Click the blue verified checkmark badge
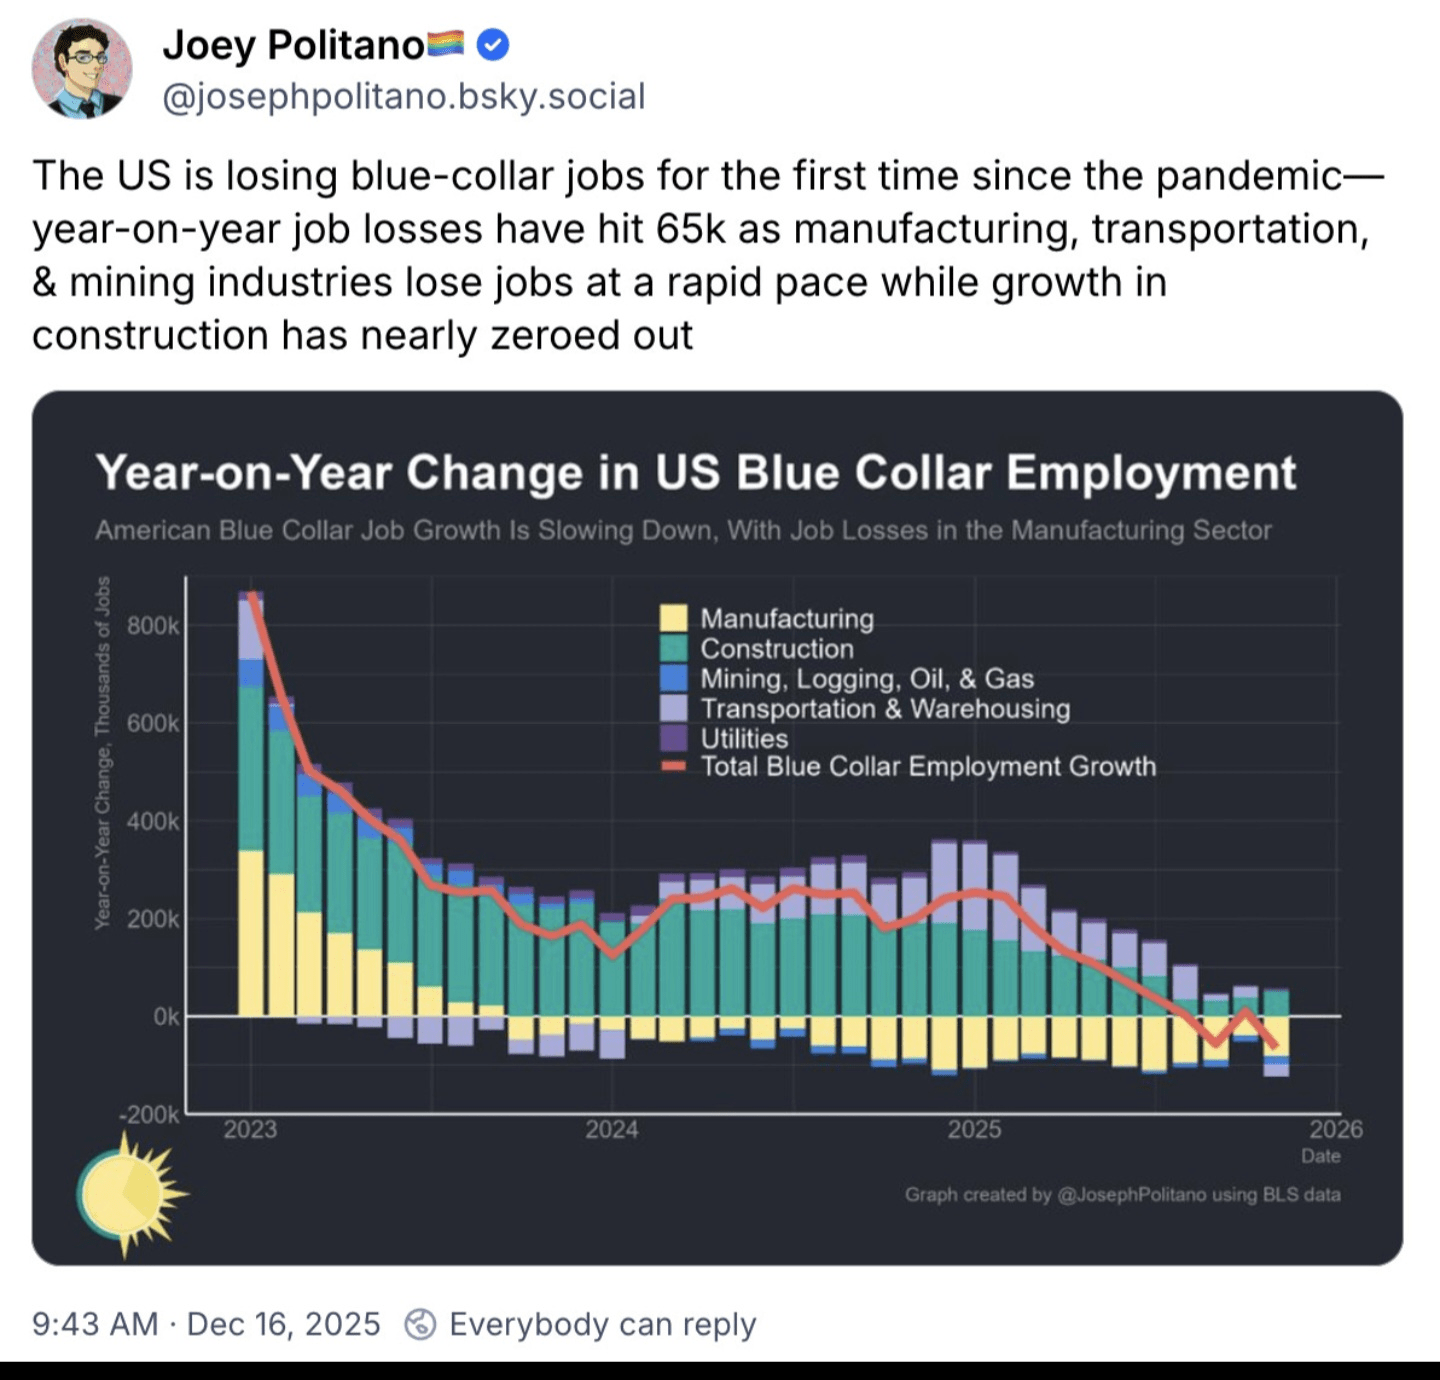The image size is (1440, 1380). (493, 45)
